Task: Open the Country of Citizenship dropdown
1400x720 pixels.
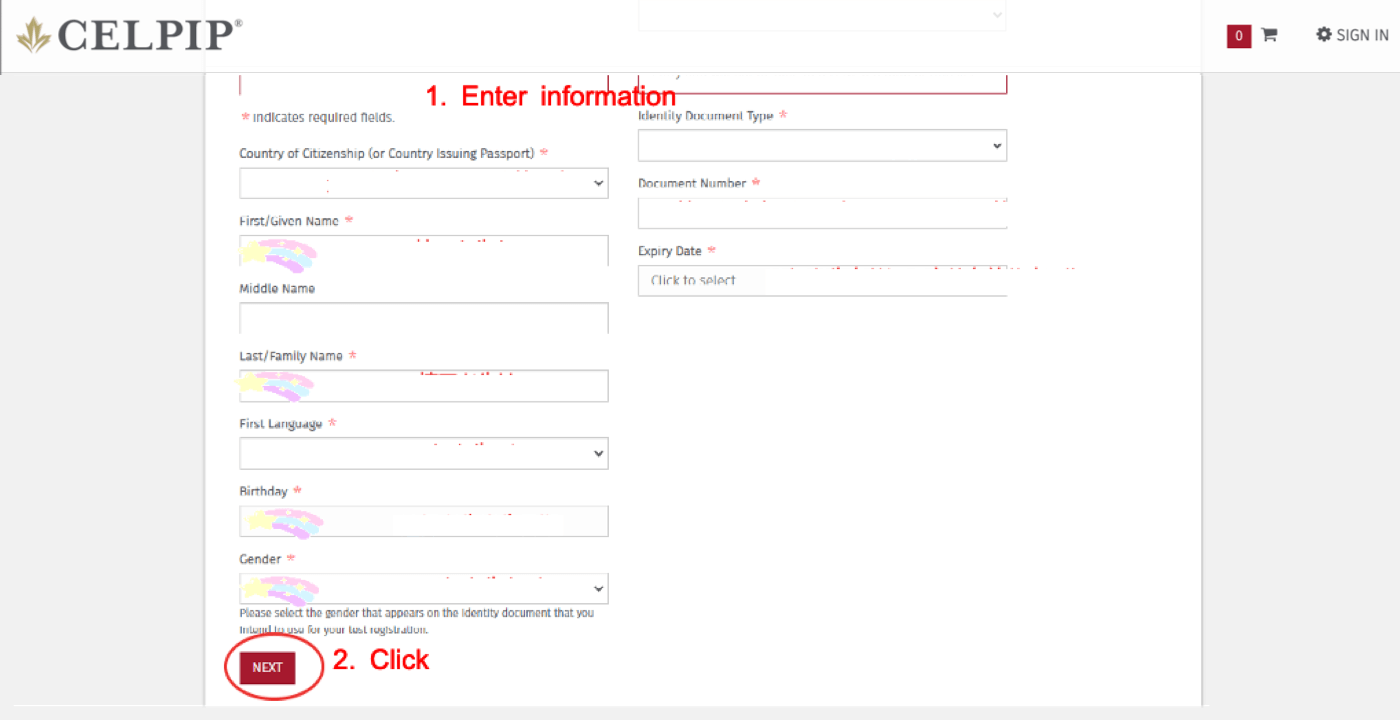Action: point(423,183)
